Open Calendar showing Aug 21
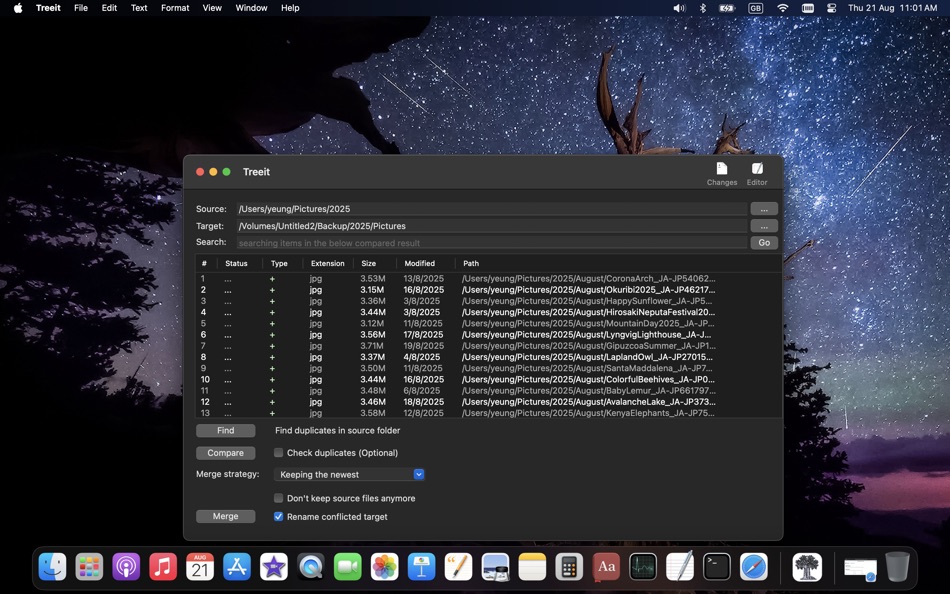 click(200, 567)
